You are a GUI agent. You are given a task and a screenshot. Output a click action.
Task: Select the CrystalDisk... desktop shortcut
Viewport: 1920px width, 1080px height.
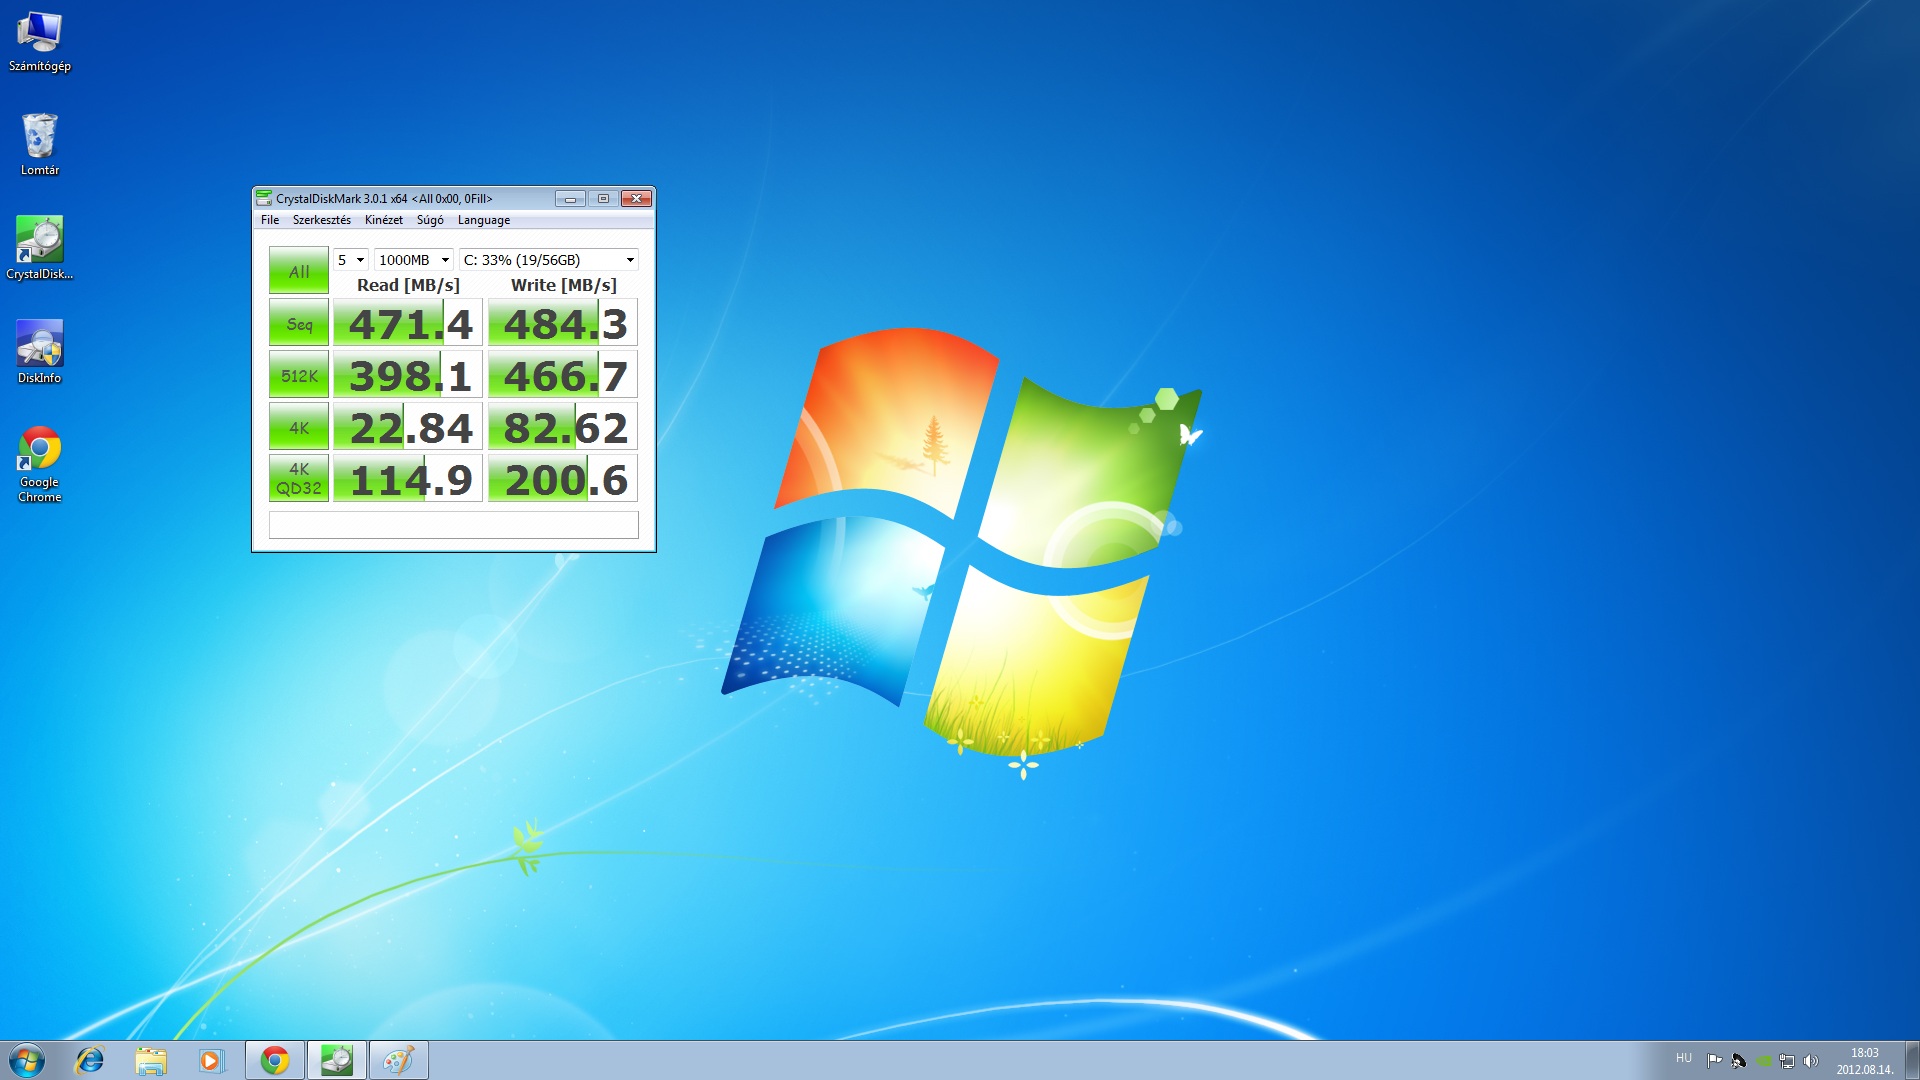40,248
